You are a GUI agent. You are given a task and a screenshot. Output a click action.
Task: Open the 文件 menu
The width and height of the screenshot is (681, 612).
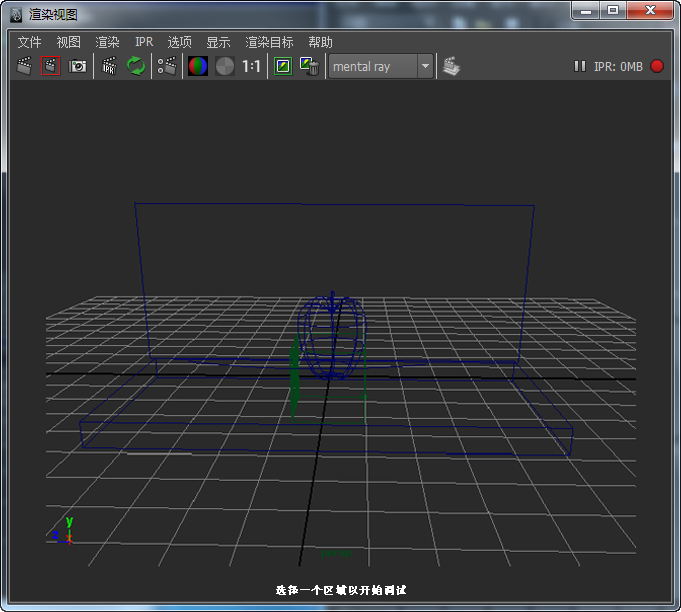(29, 42)
